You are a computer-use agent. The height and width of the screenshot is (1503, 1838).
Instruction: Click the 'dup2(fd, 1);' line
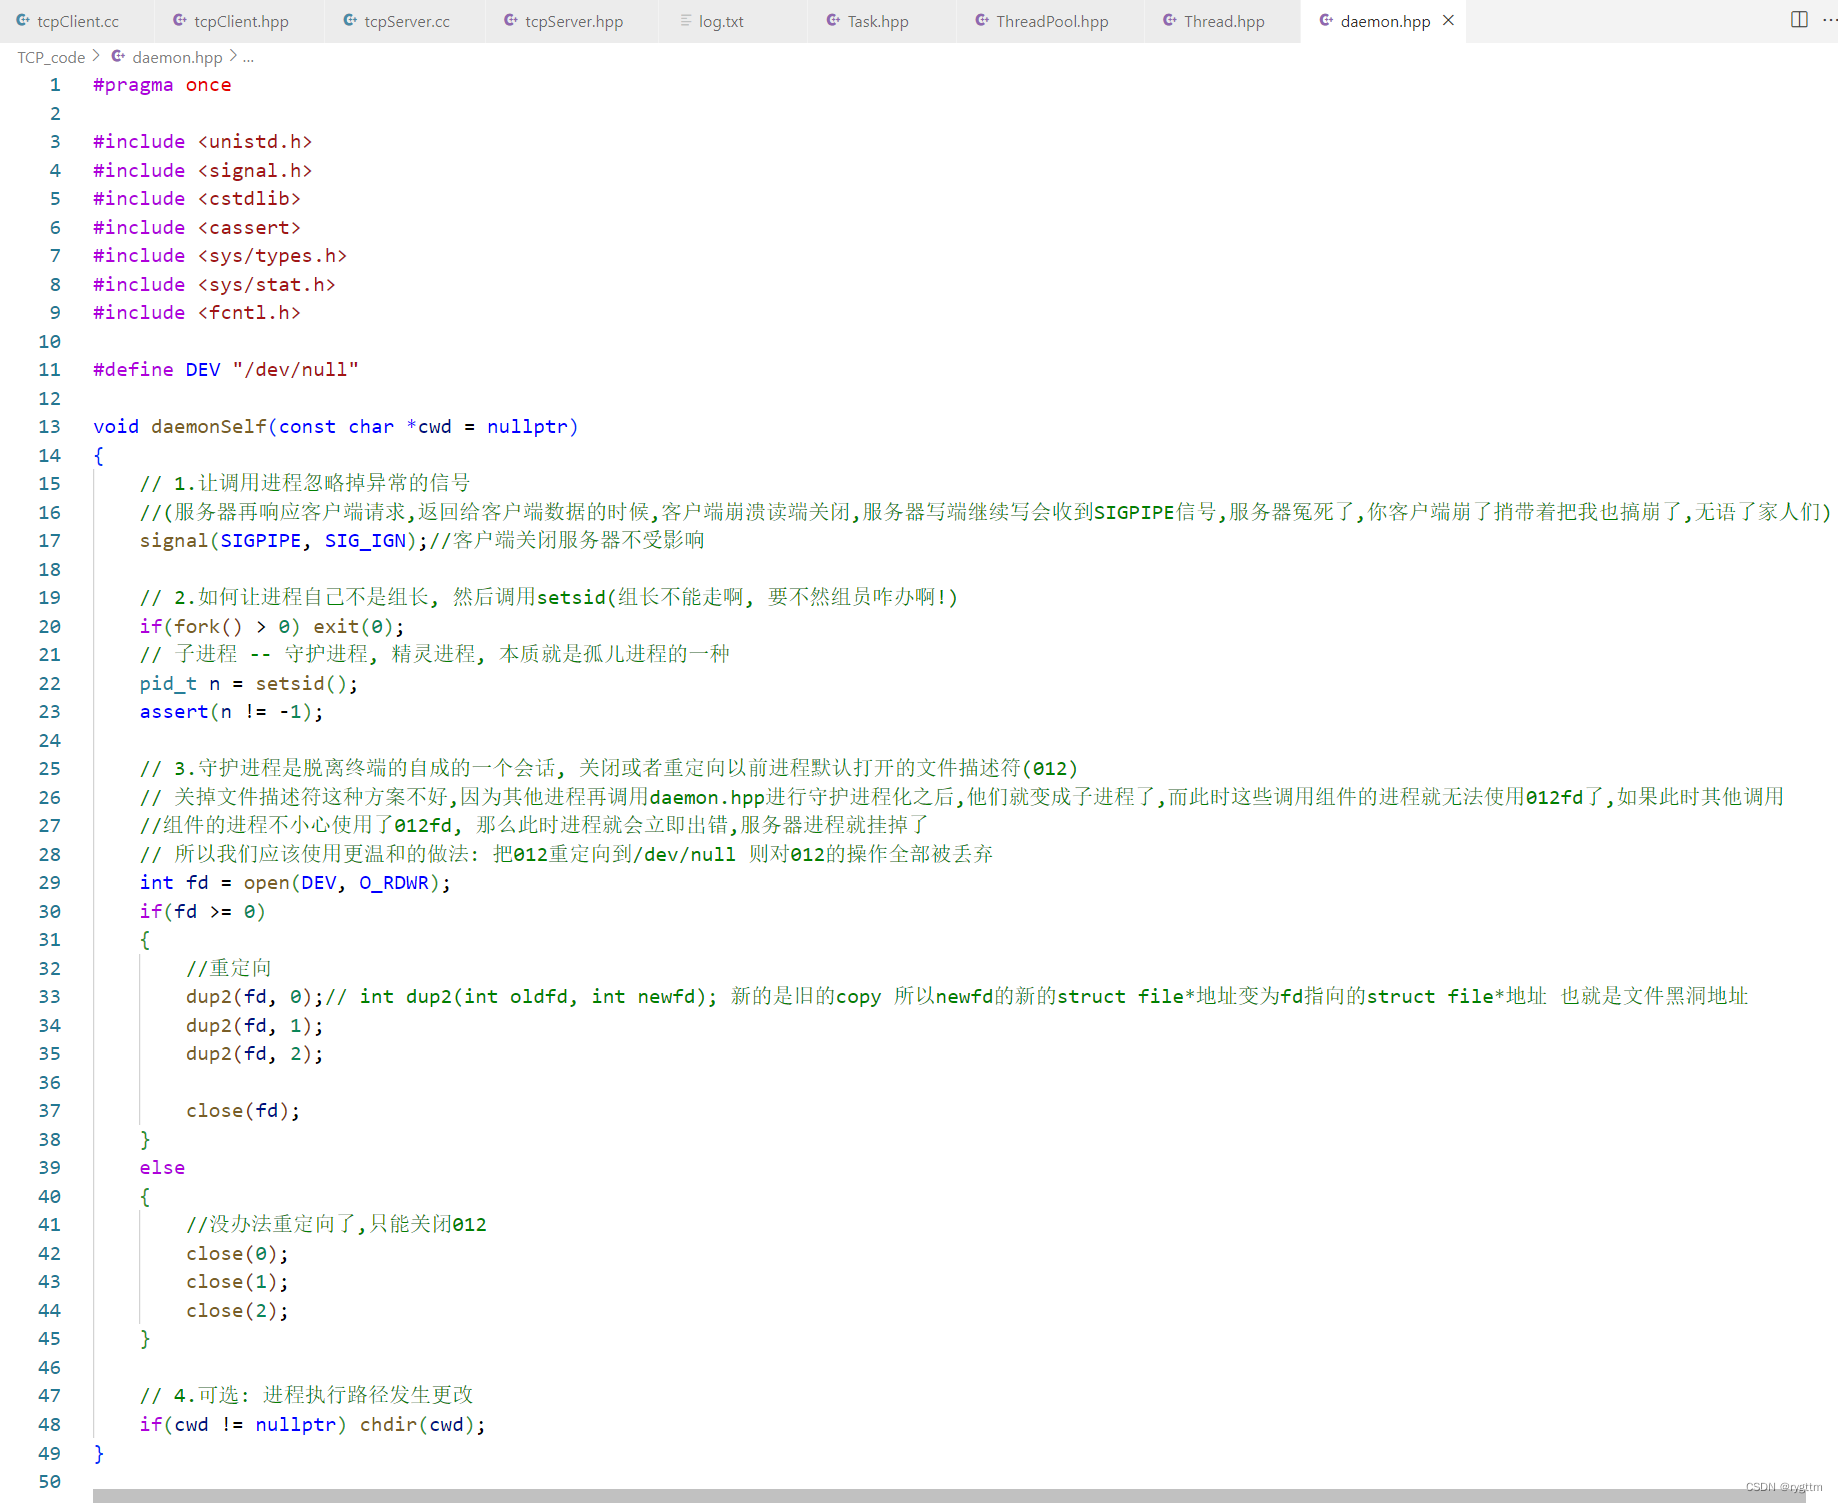click(x=255, y=1026)
